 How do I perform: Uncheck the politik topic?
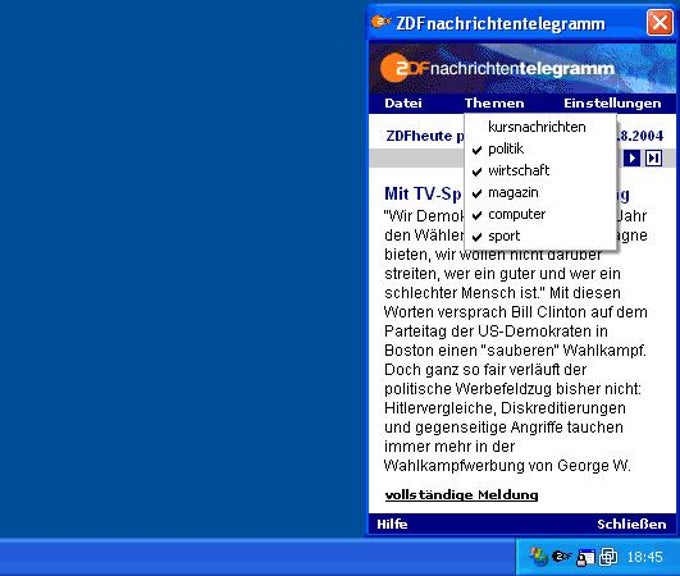(540, 149)
